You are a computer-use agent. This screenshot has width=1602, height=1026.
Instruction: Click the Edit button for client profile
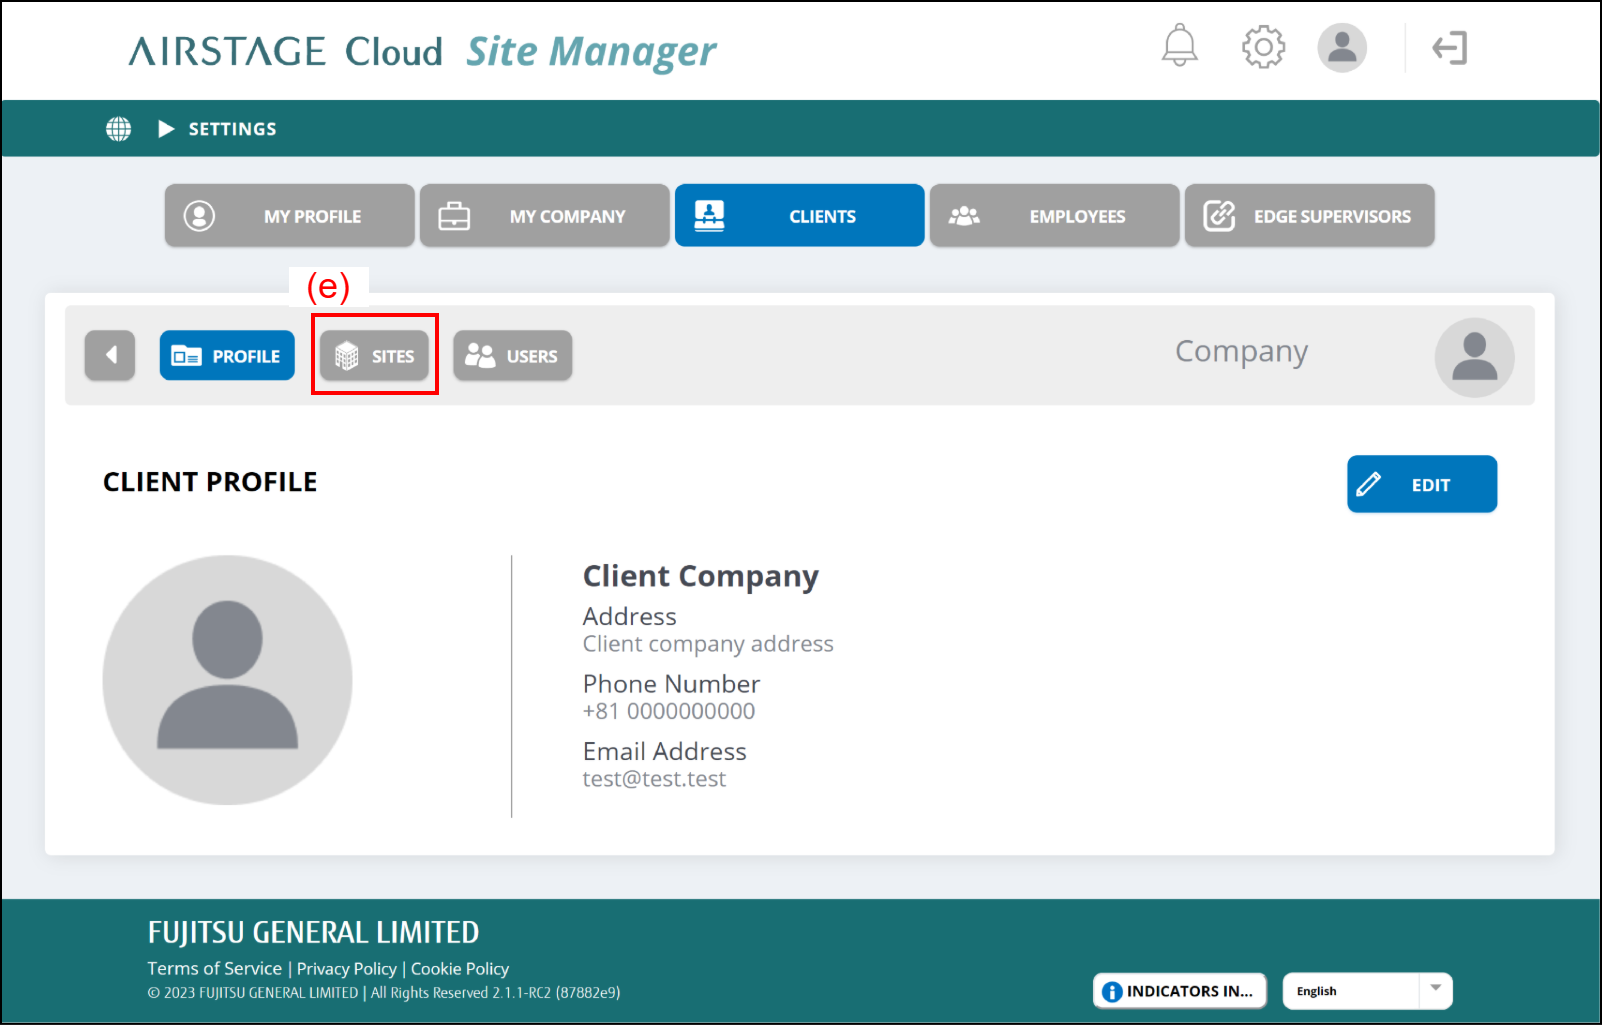(x=1421, y=484)
